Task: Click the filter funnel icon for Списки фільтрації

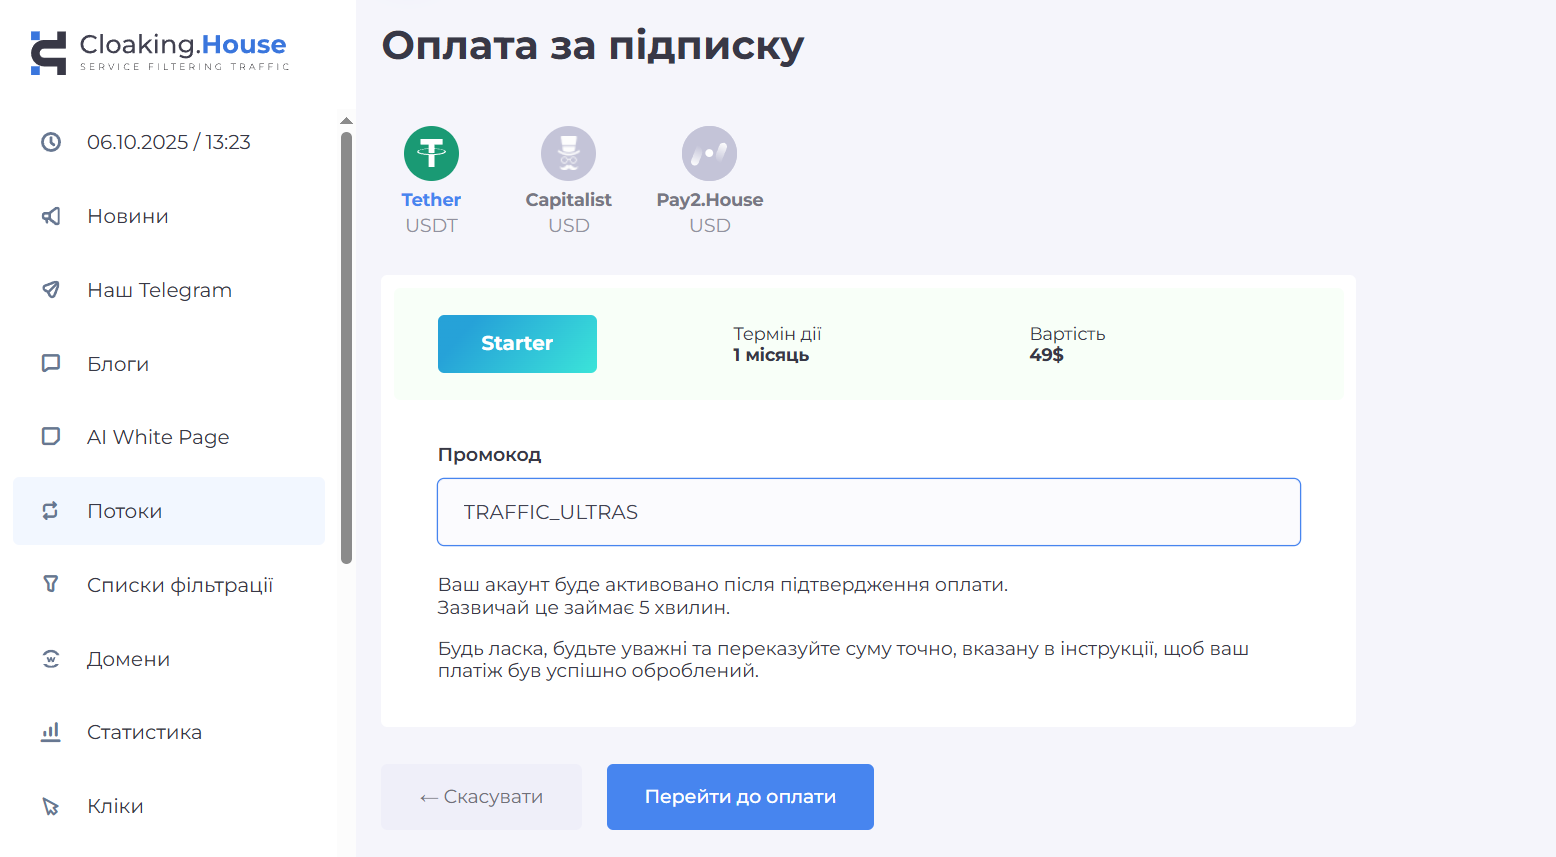Action: [x=51, y=584]
